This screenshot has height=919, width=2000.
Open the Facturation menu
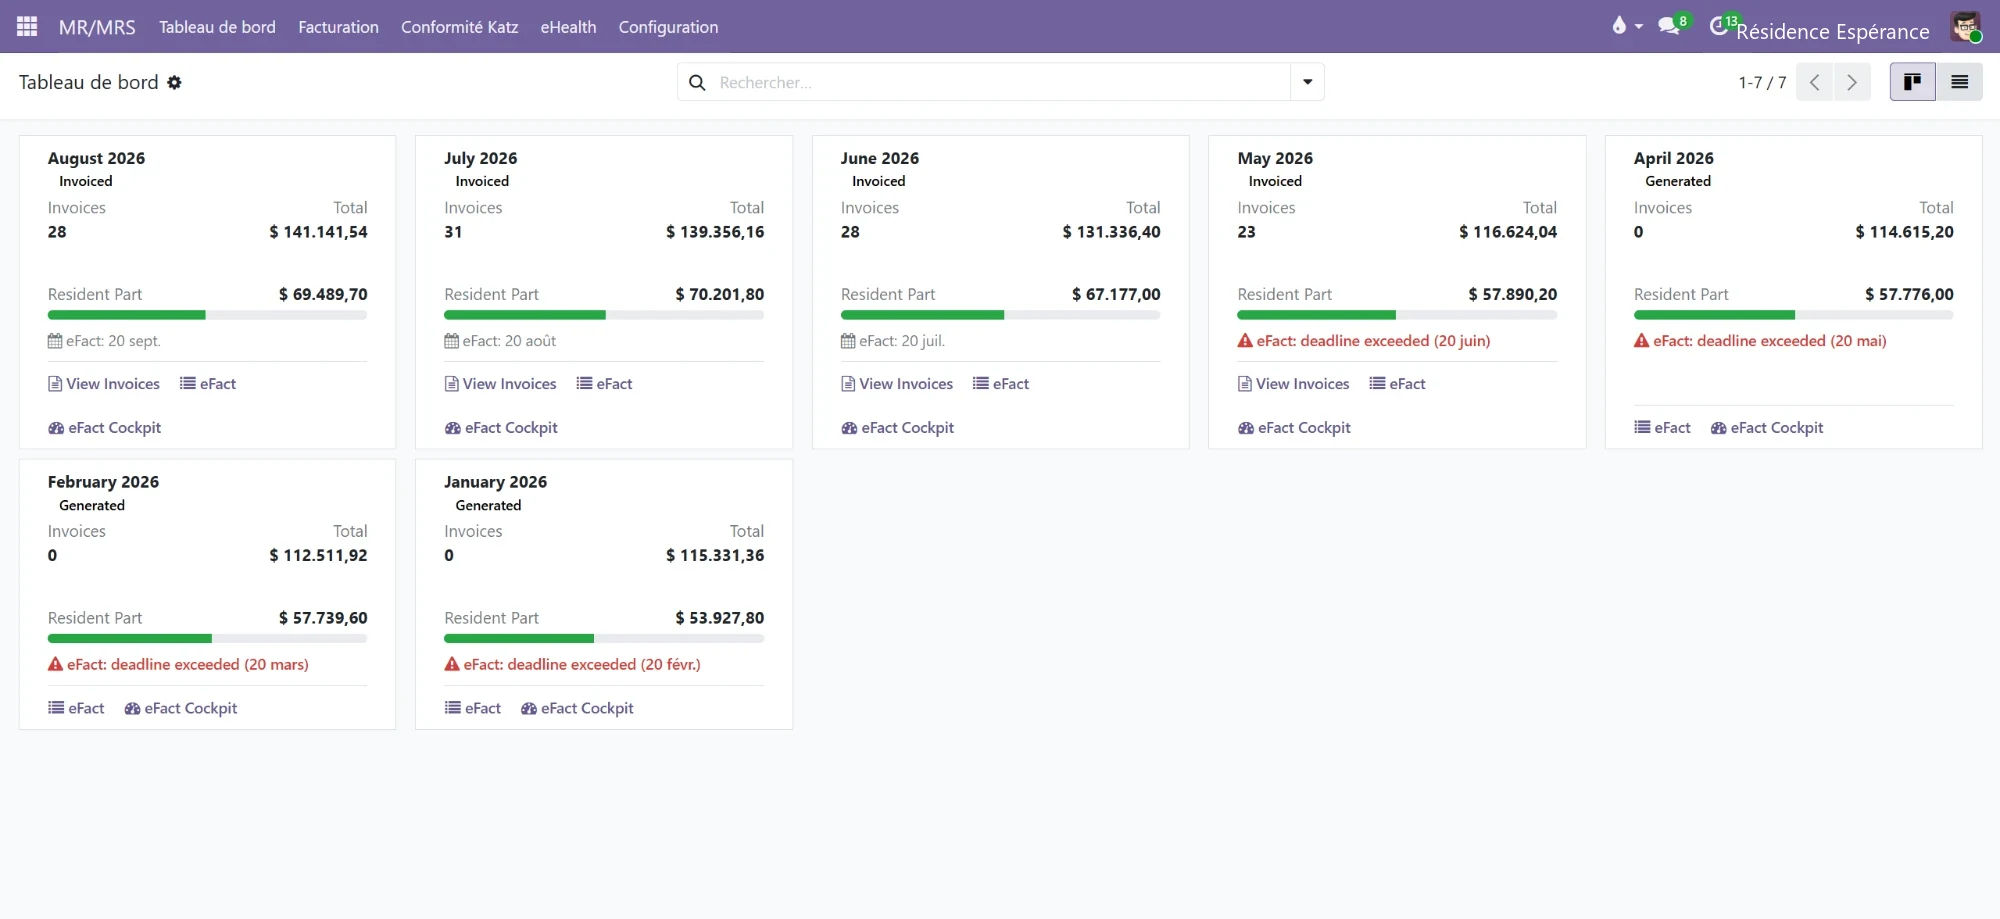coord(338,27)
